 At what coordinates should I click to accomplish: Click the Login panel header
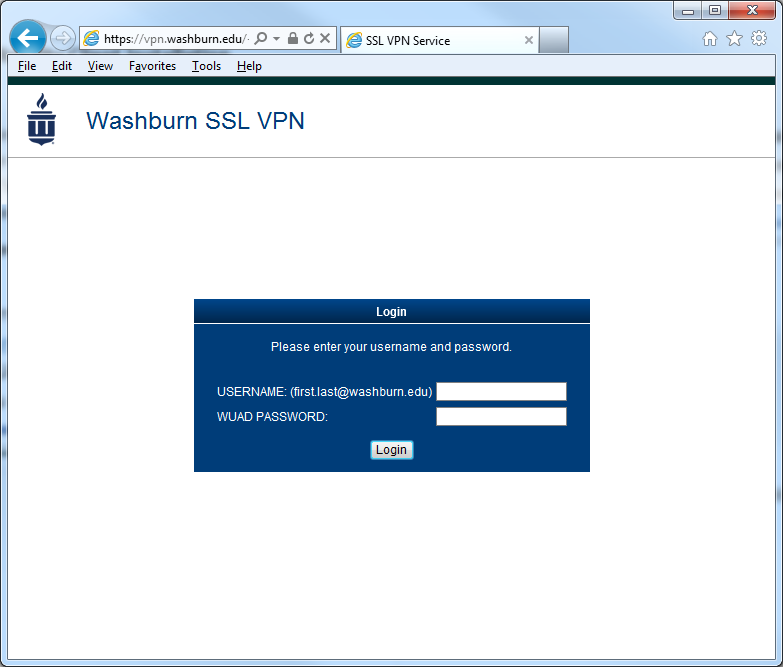(392, 312)
